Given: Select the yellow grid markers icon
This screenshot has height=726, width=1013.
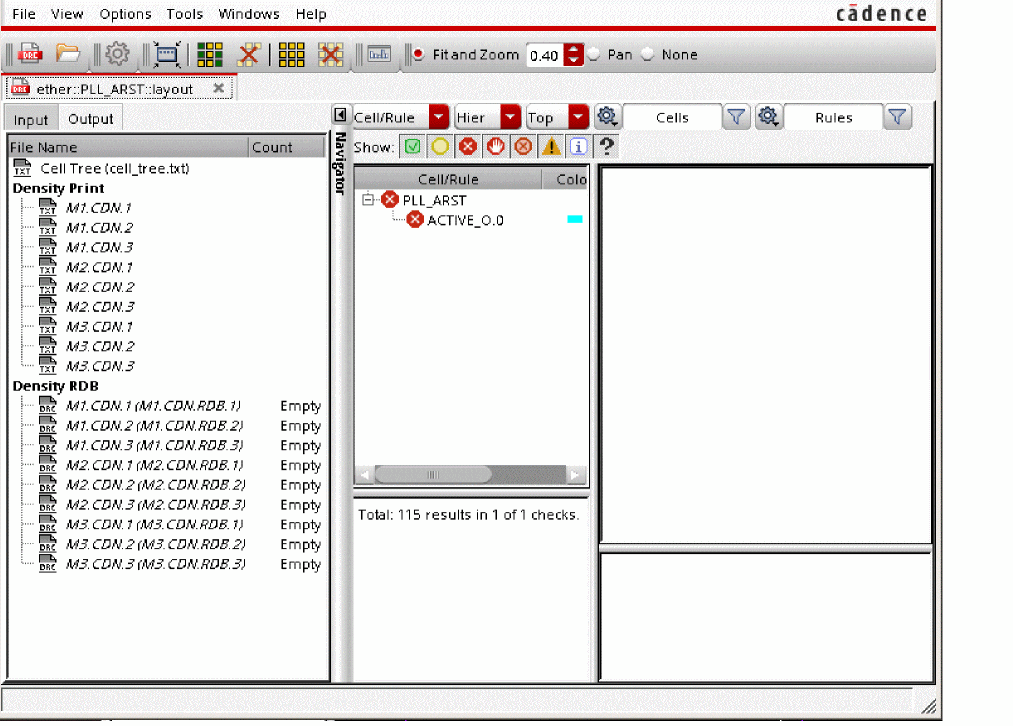Looking at the screenshot, I should 291,55.
